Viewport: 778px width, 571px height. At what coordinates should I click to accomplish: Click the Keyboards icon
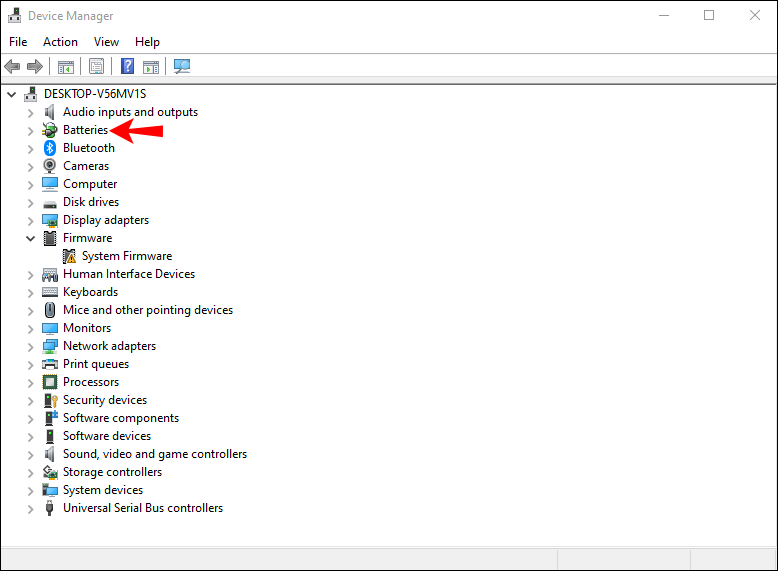click(x=50, y=292)
